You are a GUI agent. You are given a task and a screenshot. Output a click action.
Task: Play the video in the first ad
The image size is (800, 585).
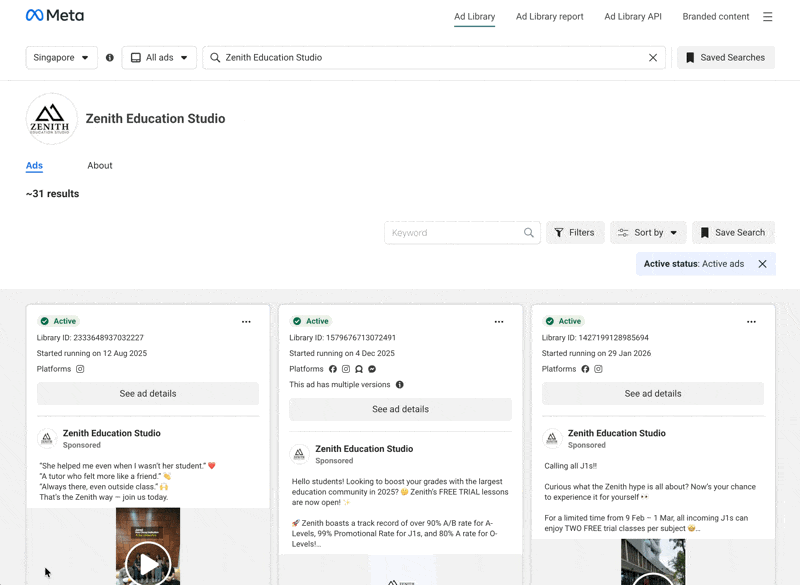click(148, 564)
